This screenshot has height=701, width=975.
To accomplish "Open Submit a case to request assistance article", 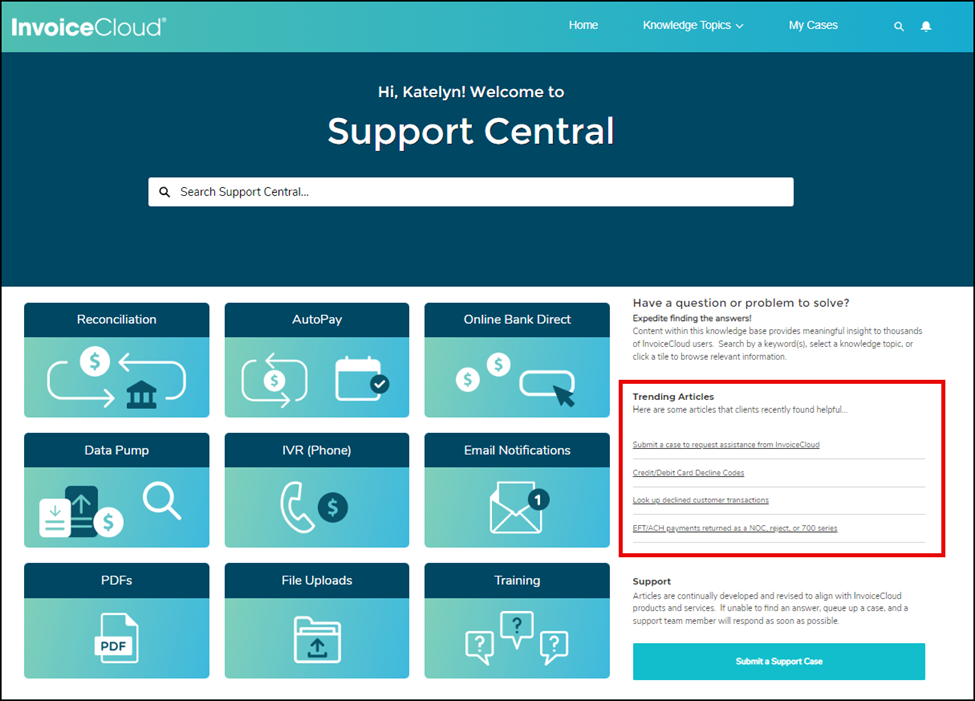I will pyautogui.click(x=726, y=445).
